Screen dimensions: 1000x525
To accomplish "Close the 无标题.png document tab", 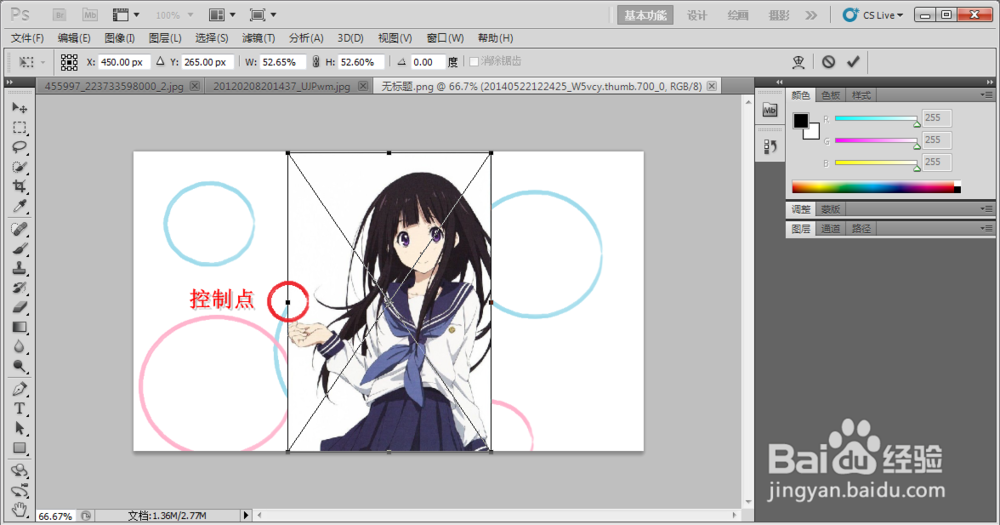I will tap(712, 85).
